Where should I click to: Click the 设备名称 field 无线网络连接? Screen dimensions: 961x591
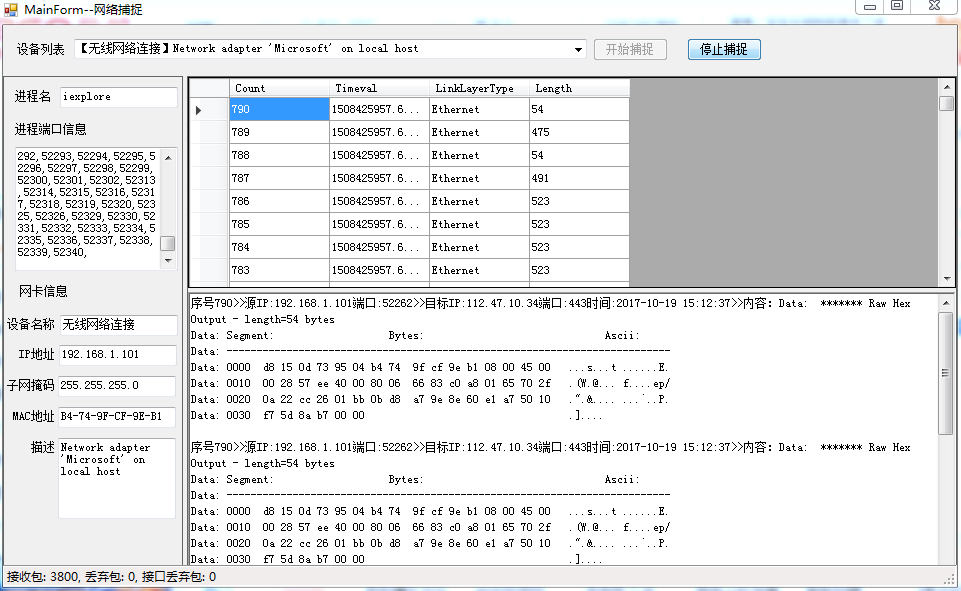coord(118,324)
